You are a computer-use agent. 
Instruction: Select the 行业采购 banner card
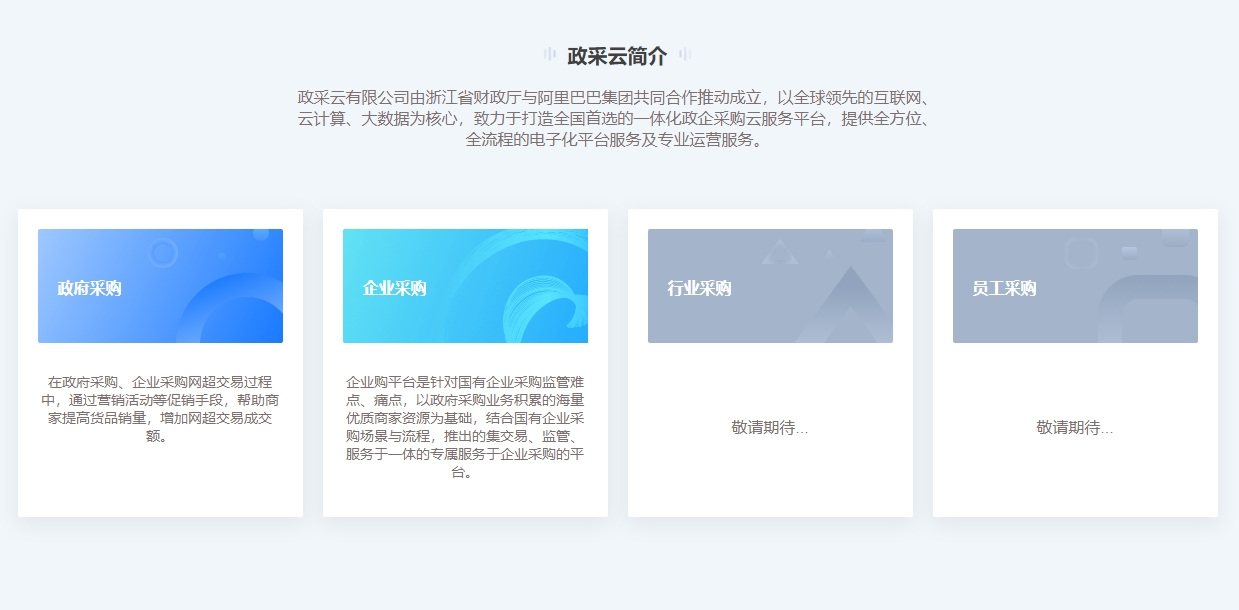point(770,286)
